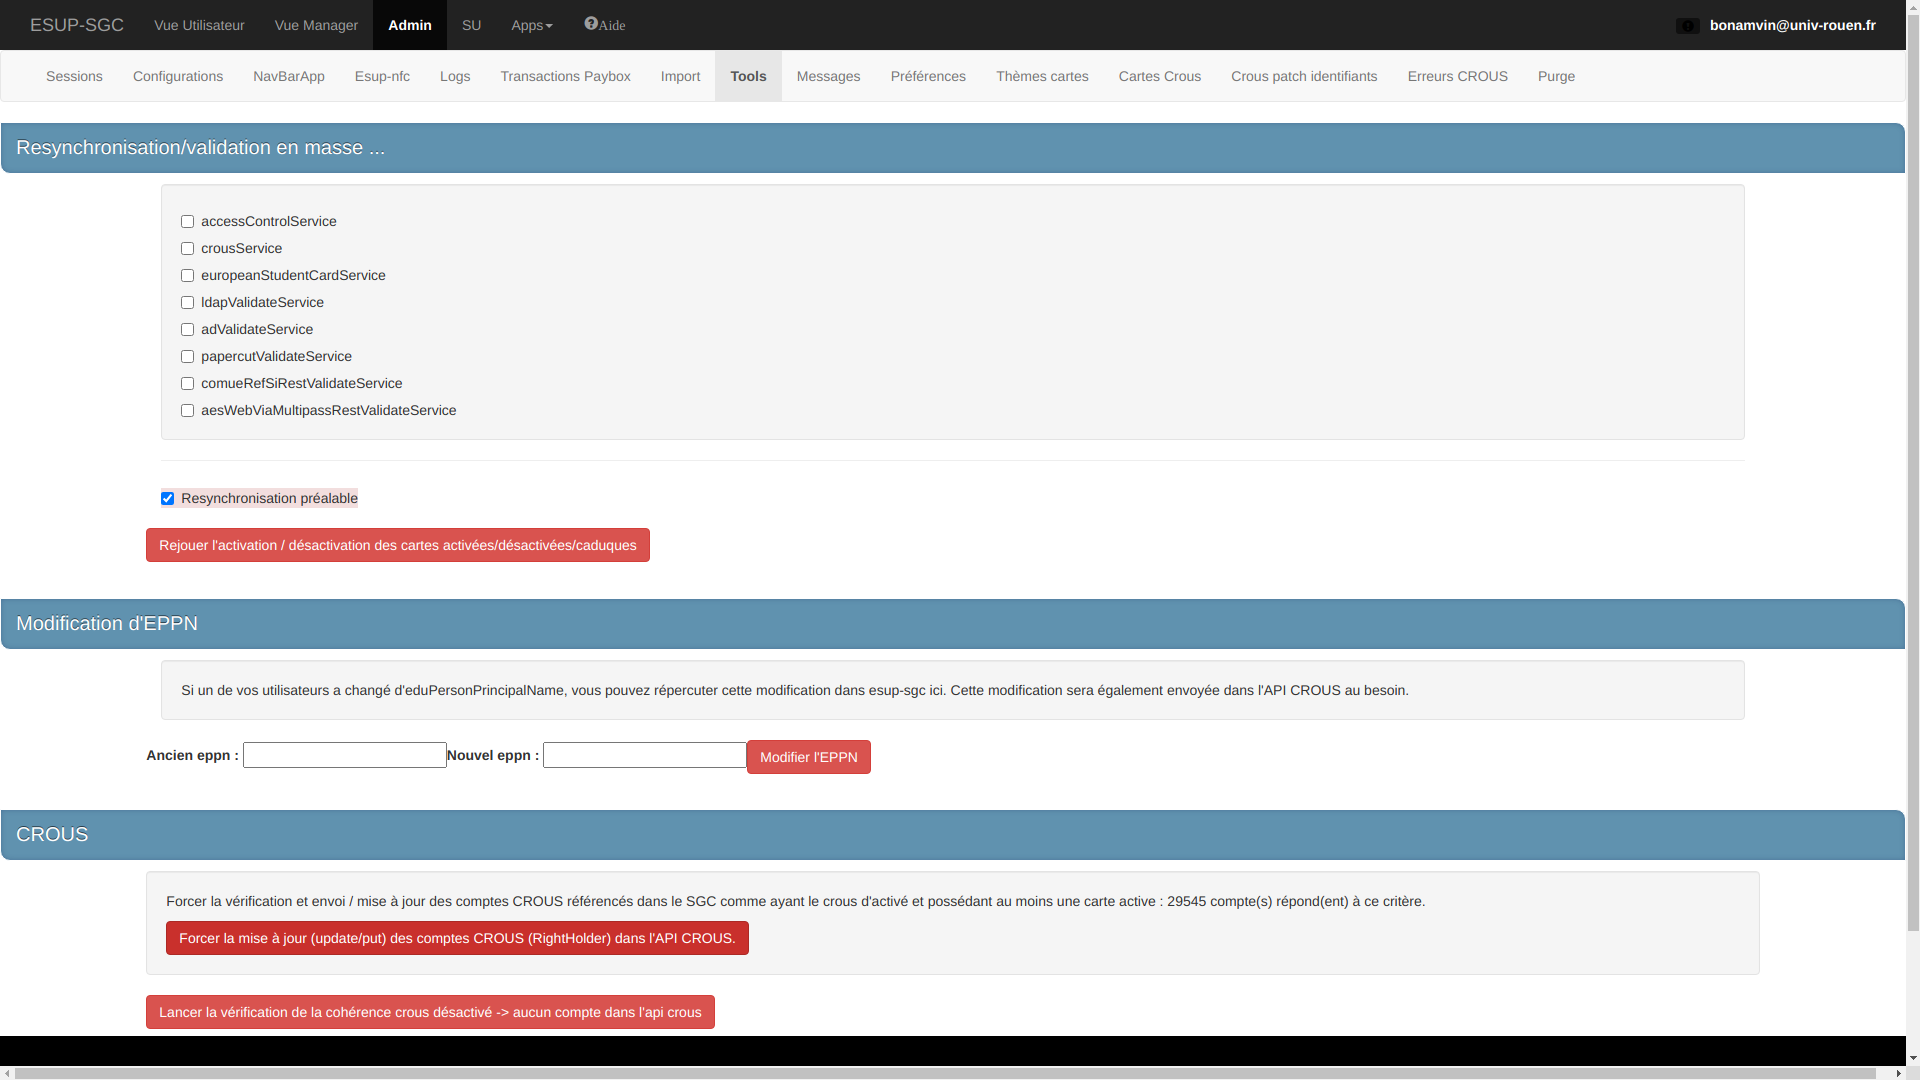Open the Purge tab
The width and height of the screenshot is (1920, 1080).
(x=1556, y=77)
